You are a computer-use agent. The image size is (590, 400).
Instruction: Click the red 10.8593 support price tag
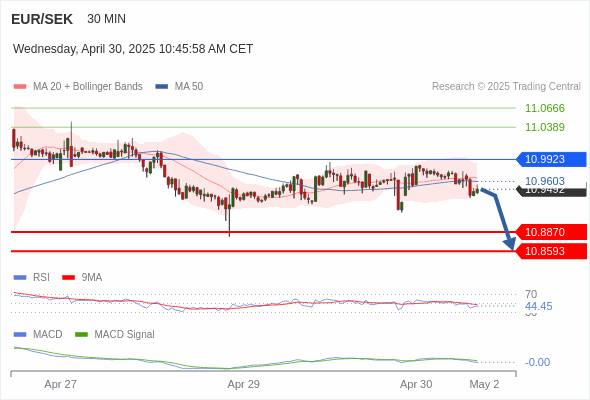(551, 251)
